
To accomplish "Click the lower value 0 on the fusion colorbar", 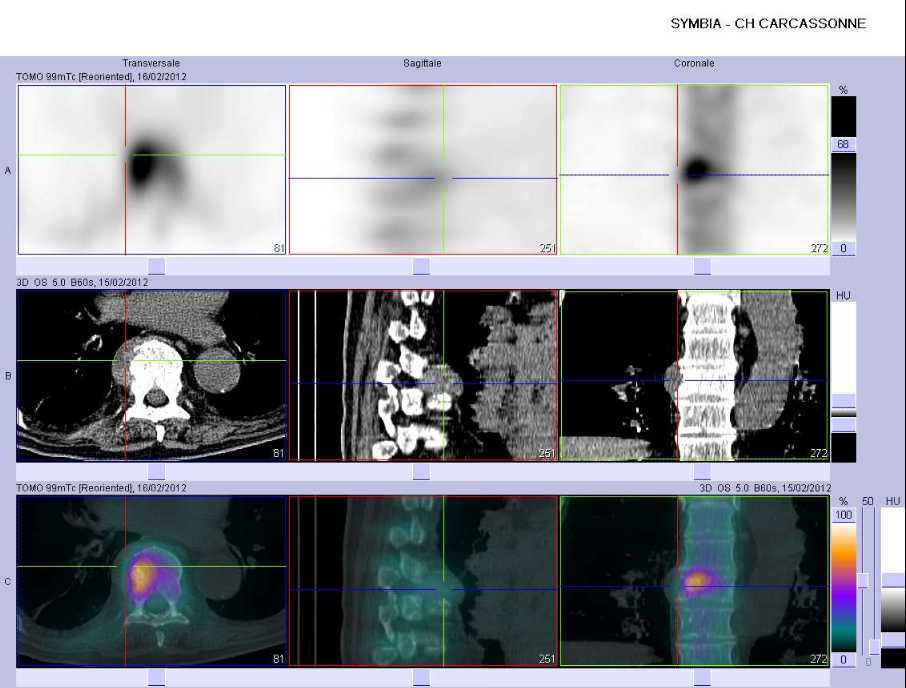I will [844, 660].
